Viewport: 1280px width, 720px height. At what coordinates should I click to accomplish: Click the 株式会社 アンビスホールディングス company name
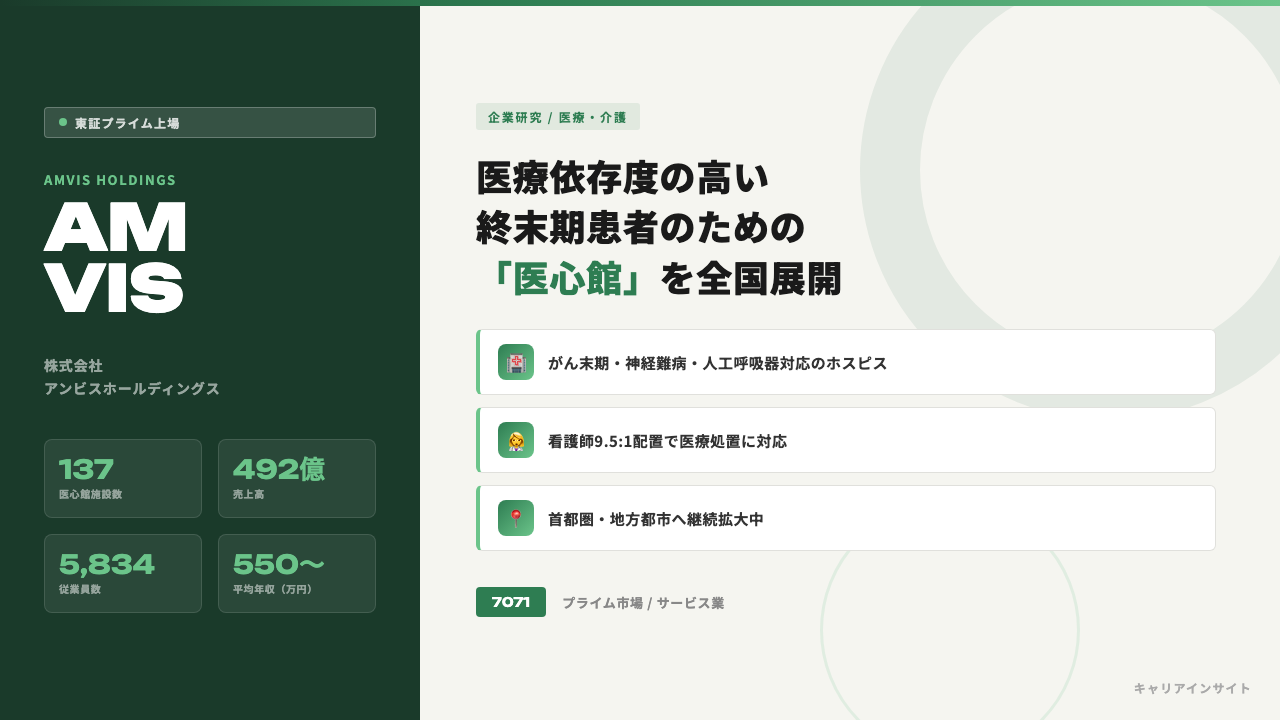[132, 377]
